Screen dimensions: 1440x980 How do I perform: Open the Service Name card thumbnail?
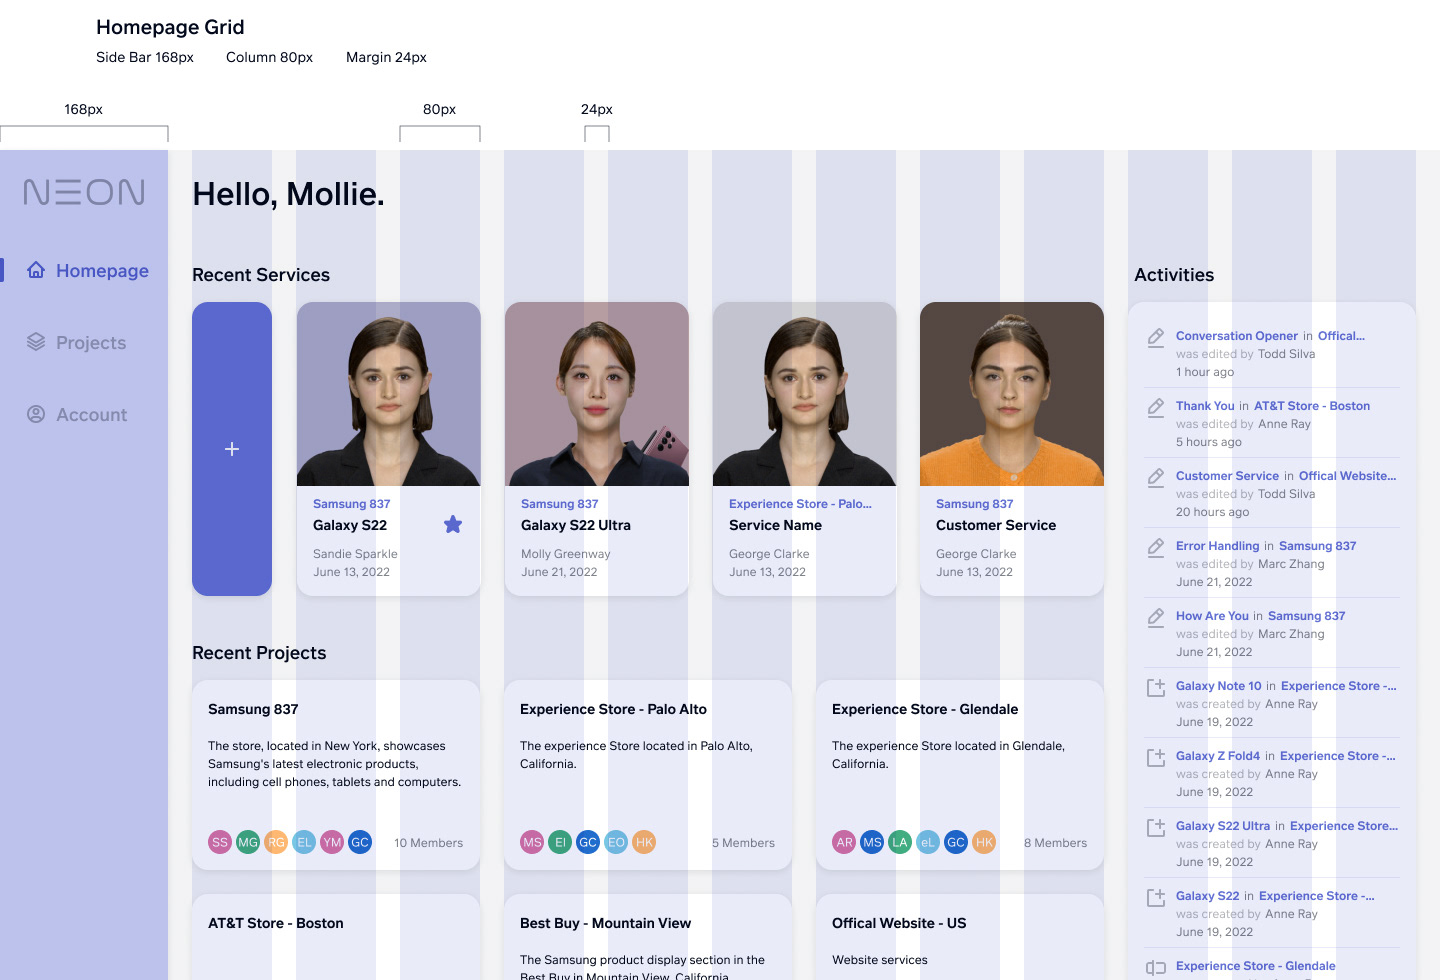(805, 394)
